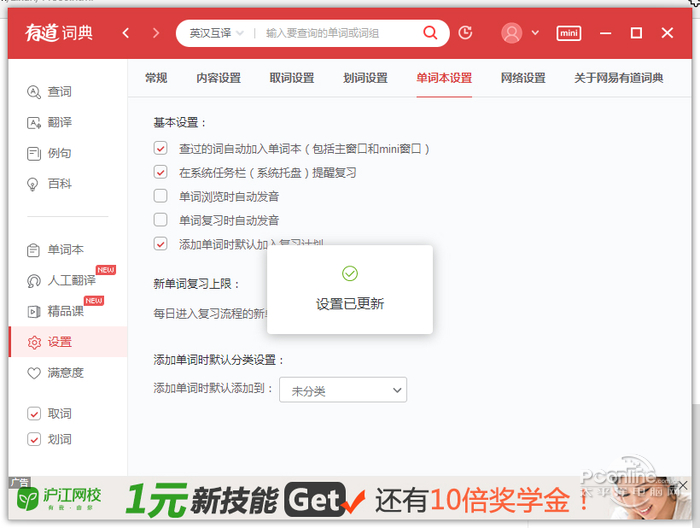Open 满意度 feedback in the sidebar
The height and width of the screenshot is (528, 700).
(x=55, y=373)
